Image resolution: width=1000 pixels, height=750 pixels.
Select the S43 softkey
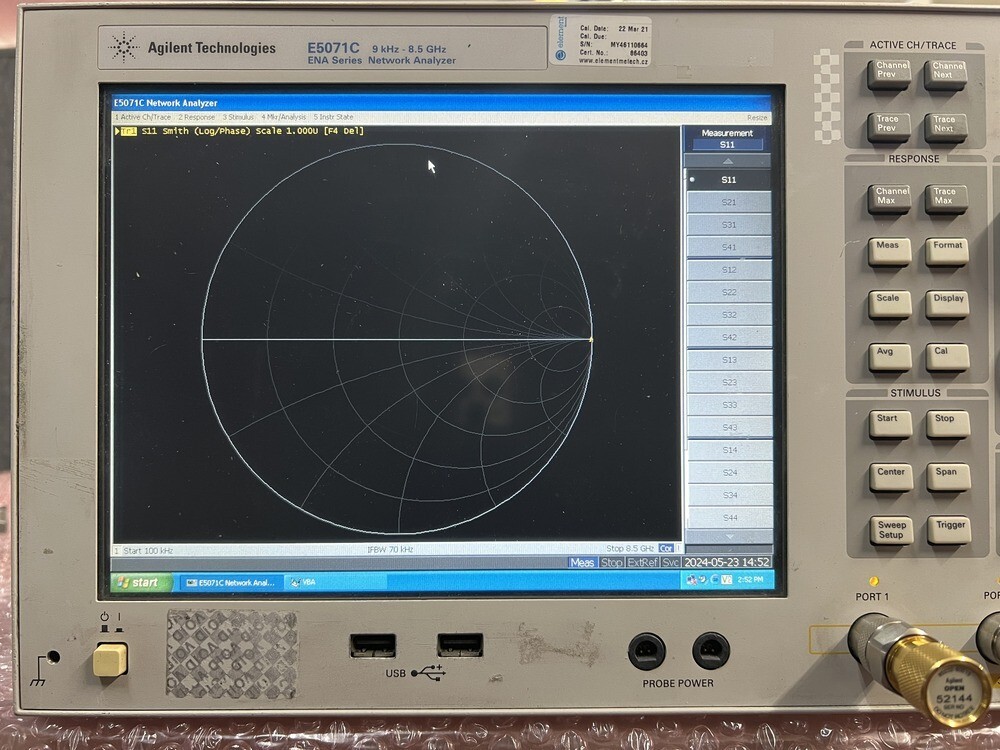[x=729, y=427]
